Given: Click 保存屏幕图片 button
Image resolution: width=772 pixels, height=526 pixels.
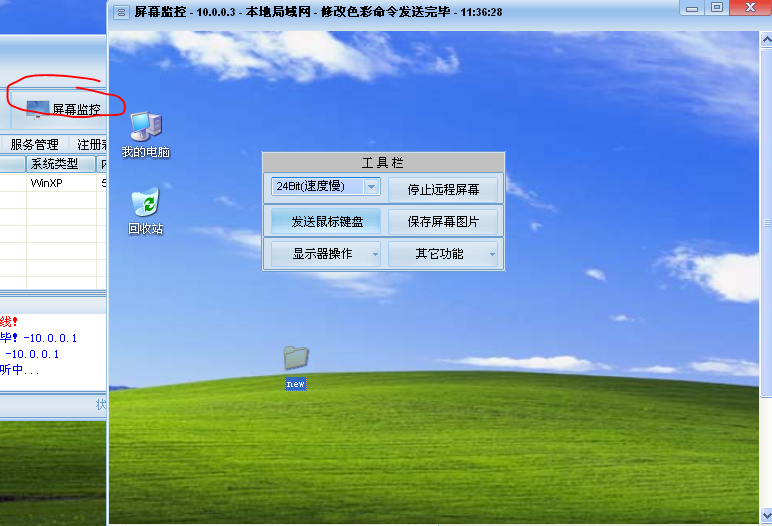Looking at the screenshot, I should pyautogui.click(x=443, y=222).
